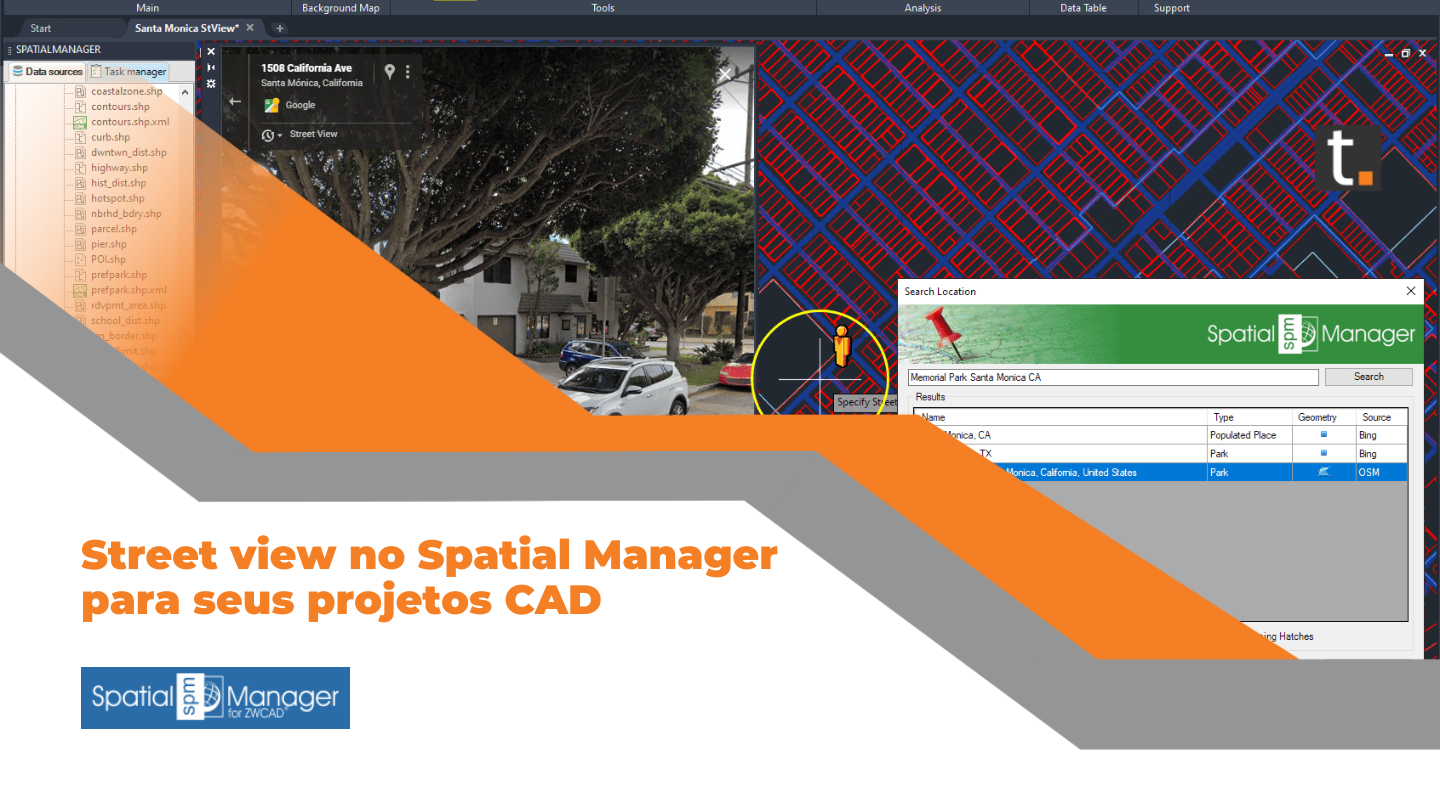
Task: Select coastalzone.shp in data sources tree
Action: 126,91
